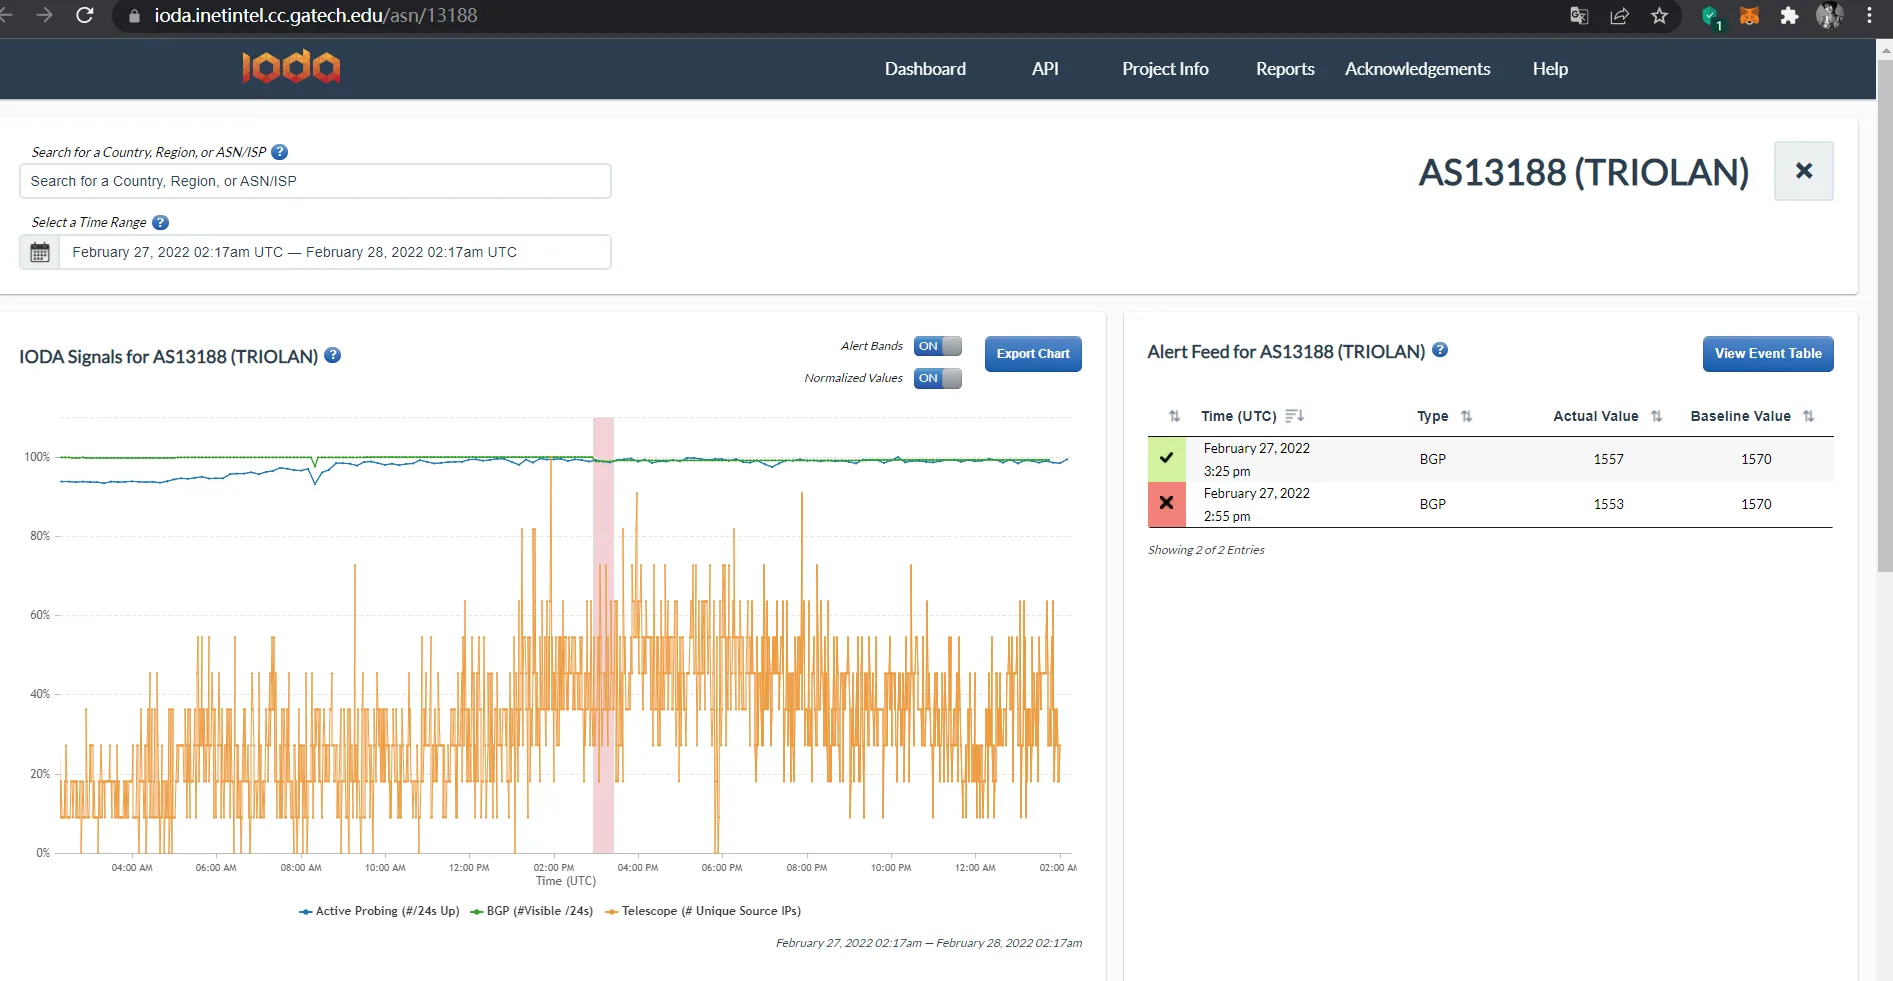Go to Reports in navigation

point(1285,69)
